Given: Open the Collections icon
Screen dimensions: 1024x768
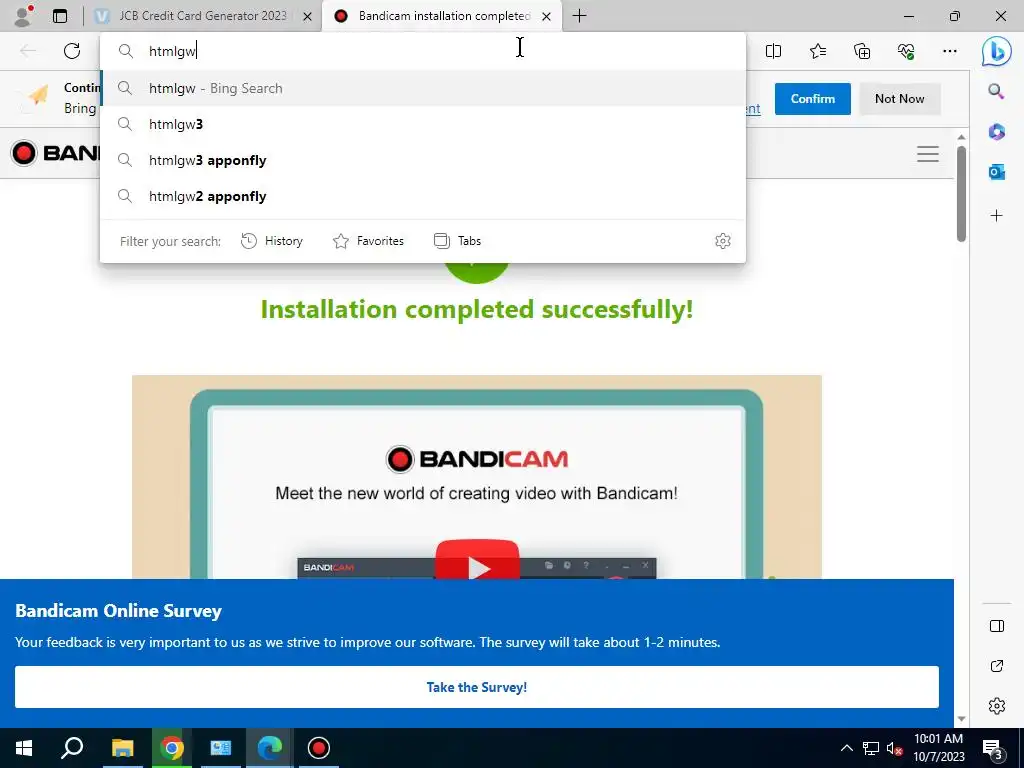Looking at the screenshot, I should click(862, 51).
